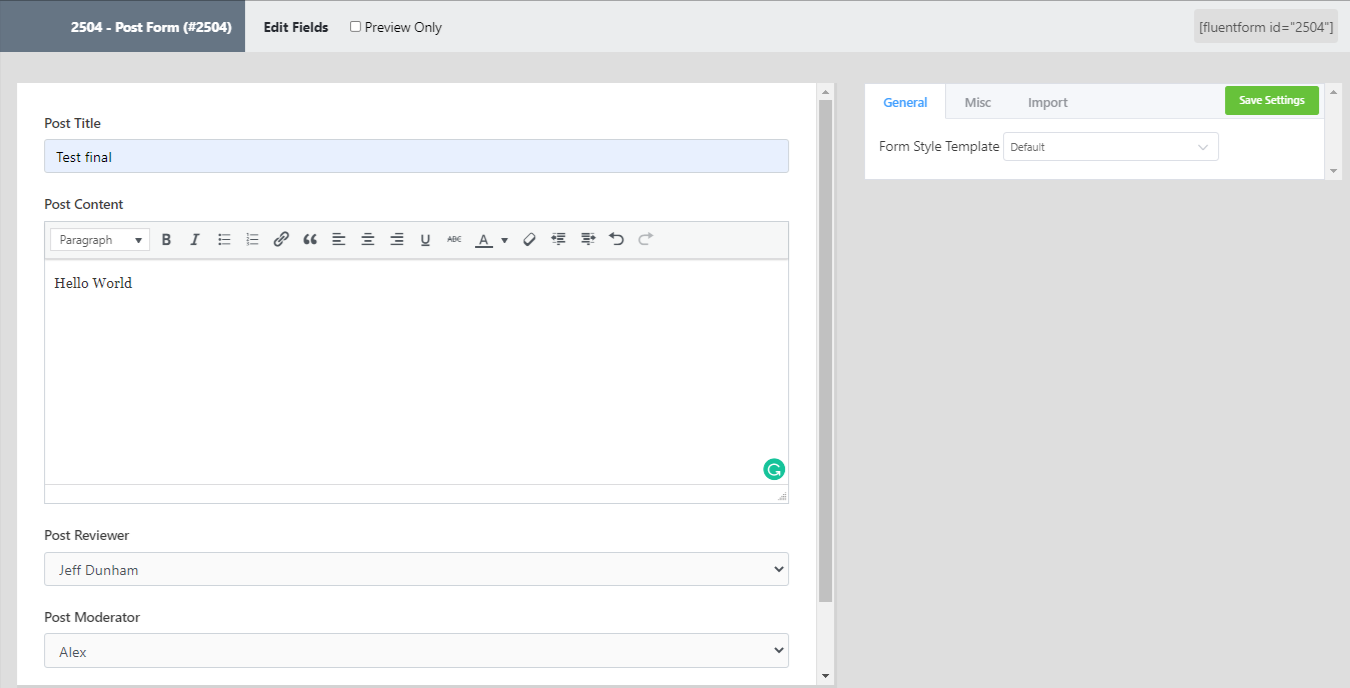Insert a numbered list
Viewport: 1350px width, 688px height.
pyautogui.click(x=253, y=240)
